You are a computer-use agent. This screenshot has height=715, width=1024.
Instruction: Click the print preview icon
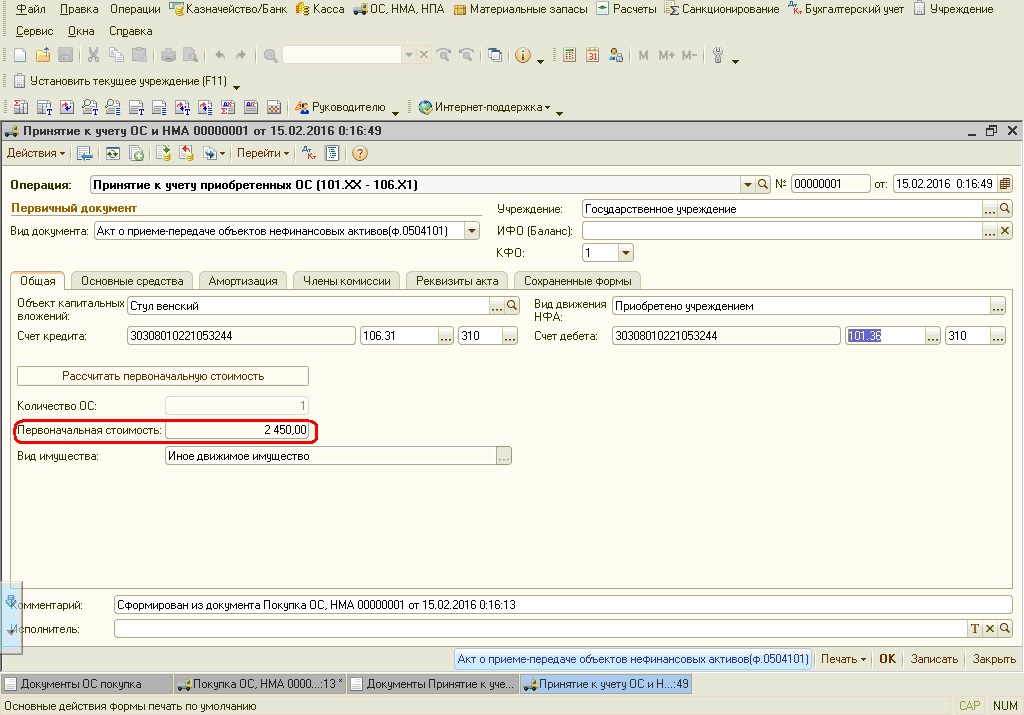(x=190, y=56)
